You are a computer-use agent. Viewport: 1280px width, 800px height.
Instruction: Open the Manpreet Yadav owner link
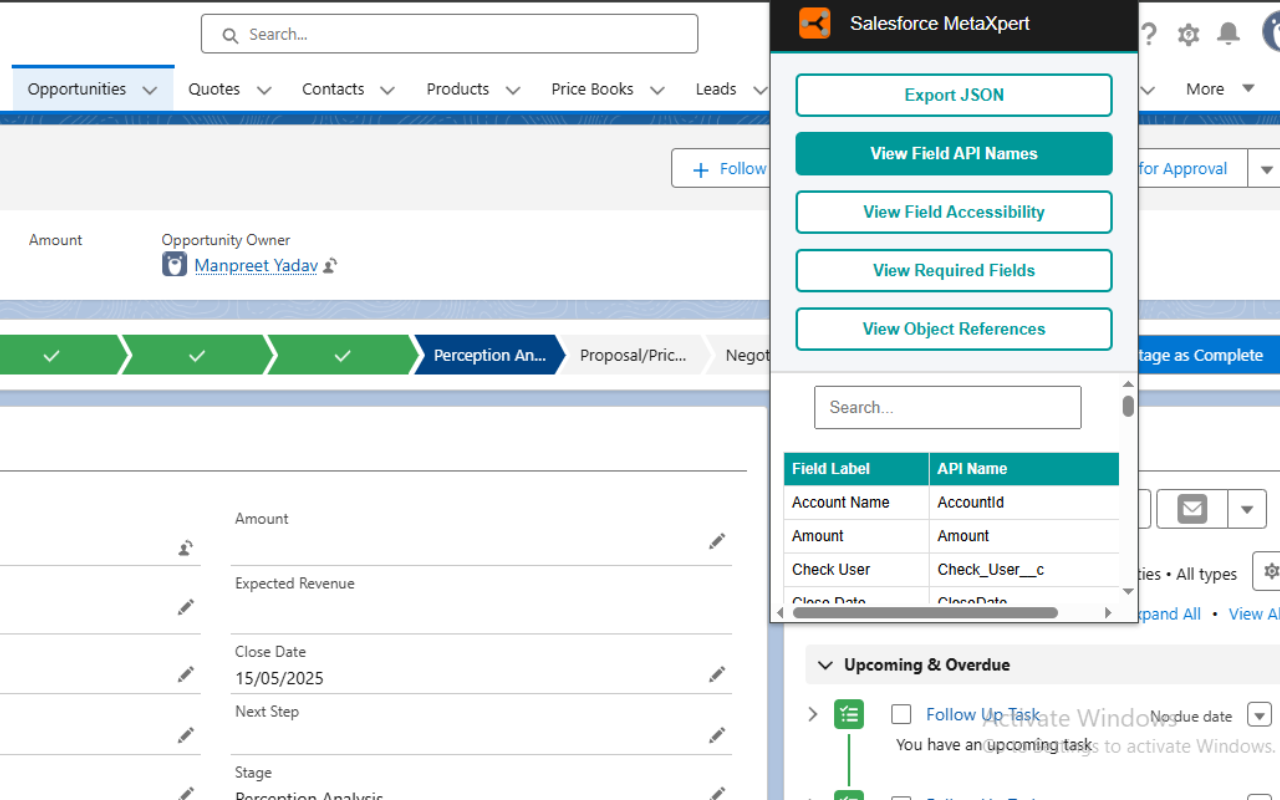coord(256,265)
